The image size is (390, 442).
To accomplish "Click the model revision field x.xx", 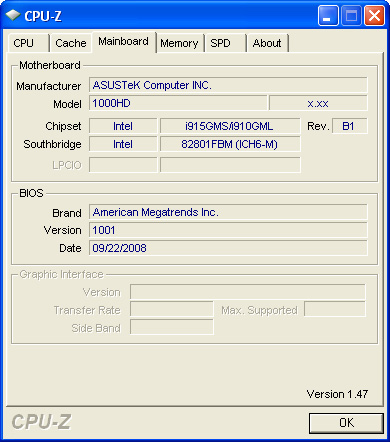I will 318,103.
